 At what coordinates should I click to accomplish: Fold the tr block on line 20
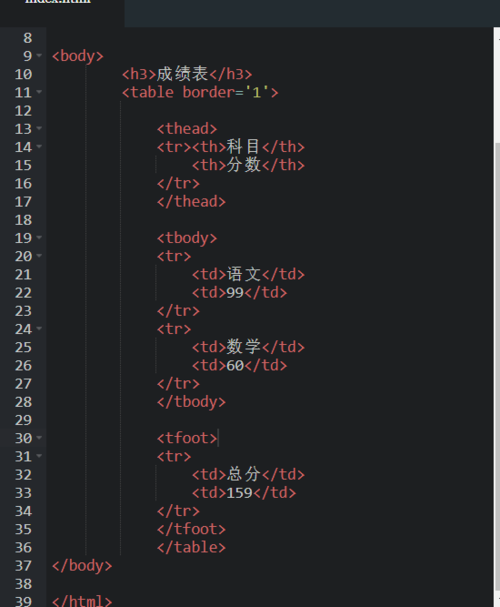(x=39, y=256)
